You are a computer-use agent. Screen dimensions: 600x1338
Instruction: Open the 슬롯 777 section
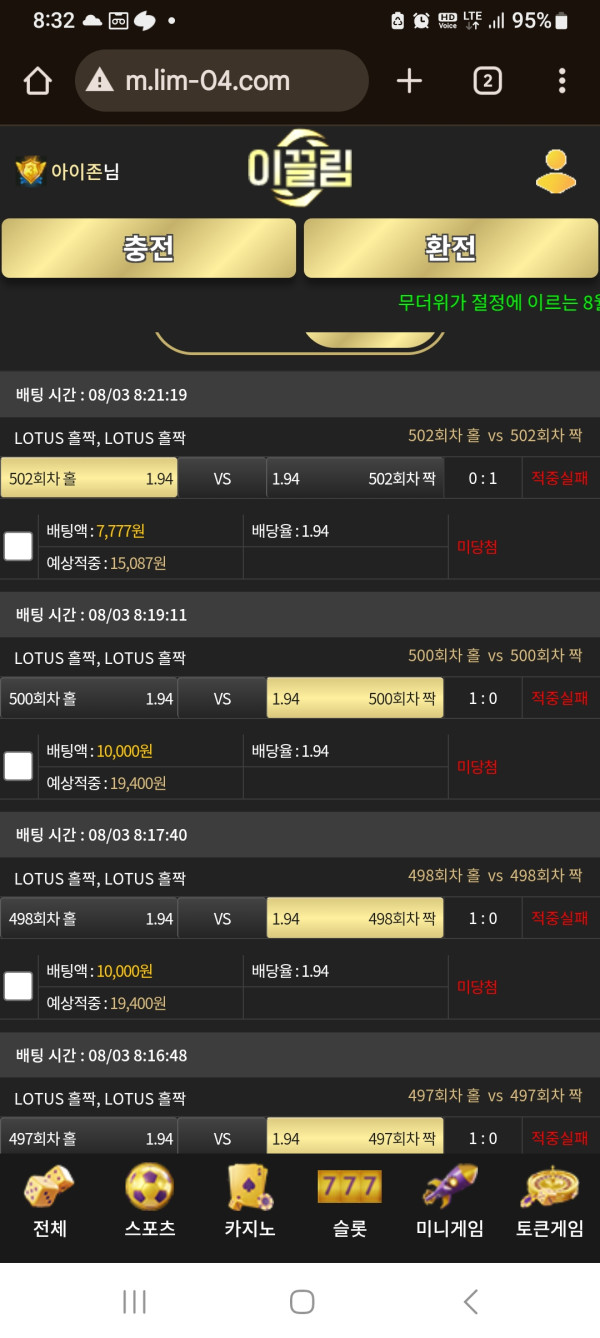[349, 1201]
